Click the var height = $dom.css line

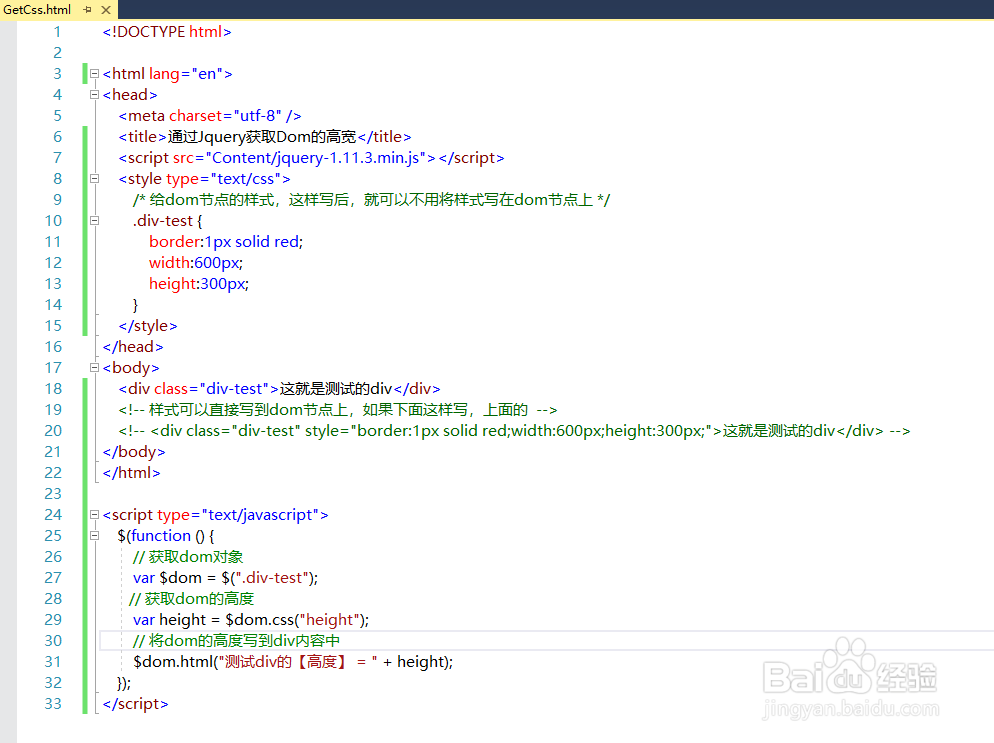click(251, 620)
